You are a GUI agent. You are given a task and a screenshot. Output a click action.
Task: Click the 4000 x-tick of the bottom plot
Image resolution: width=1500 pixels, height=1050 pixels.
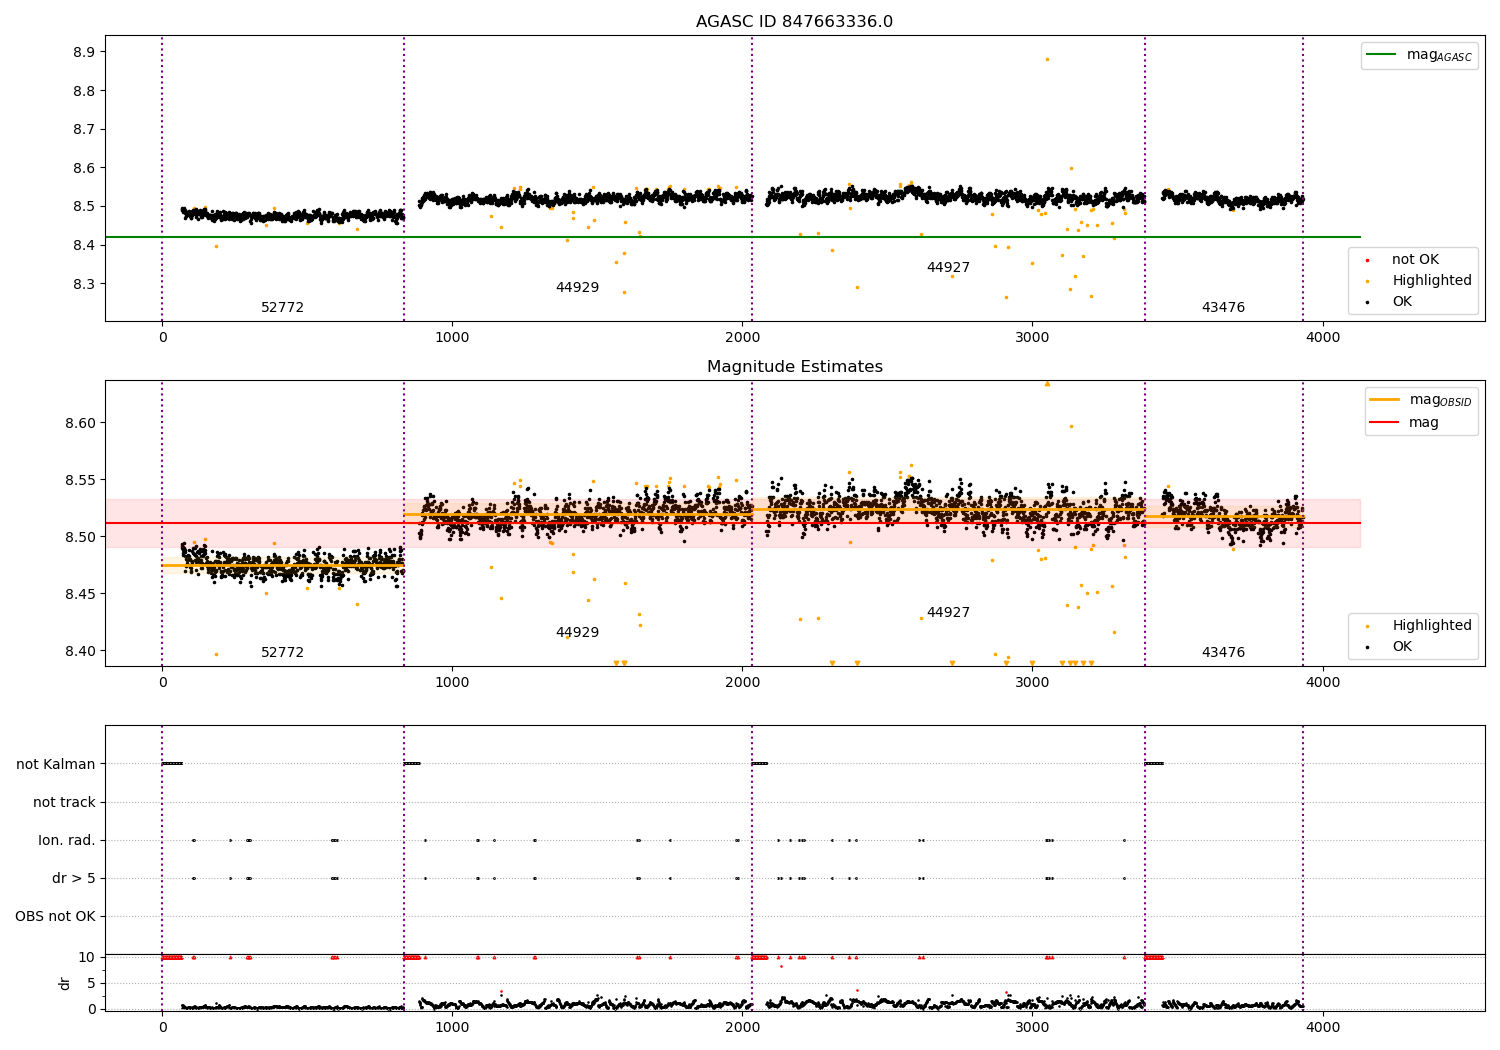1323,1027
